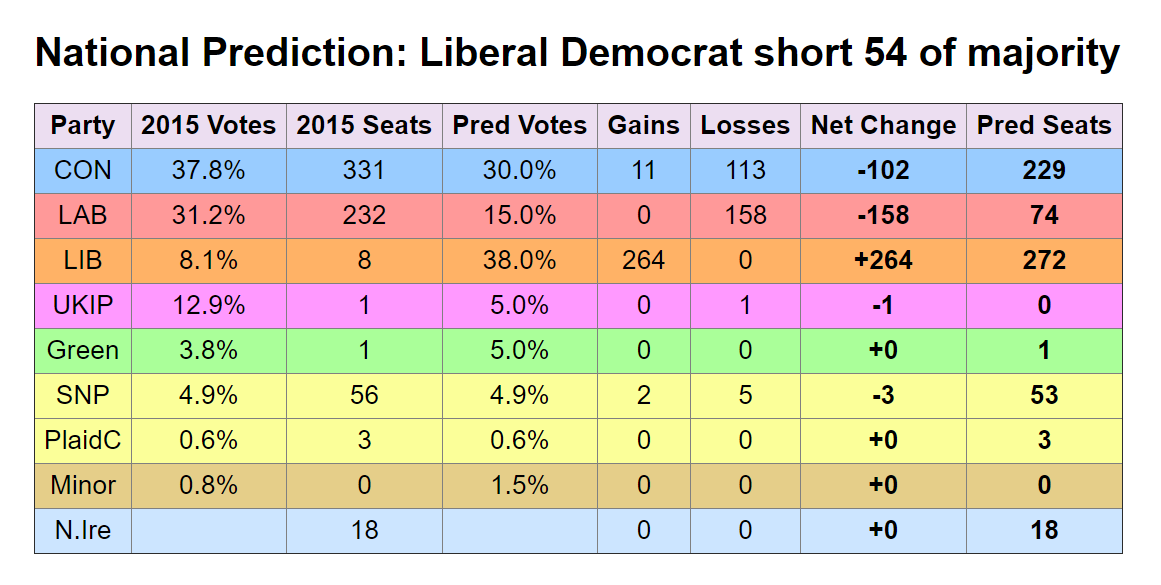Viewport: 1161px width, 585px height.
Task: Select the Party column header
Action: point(83,126)
